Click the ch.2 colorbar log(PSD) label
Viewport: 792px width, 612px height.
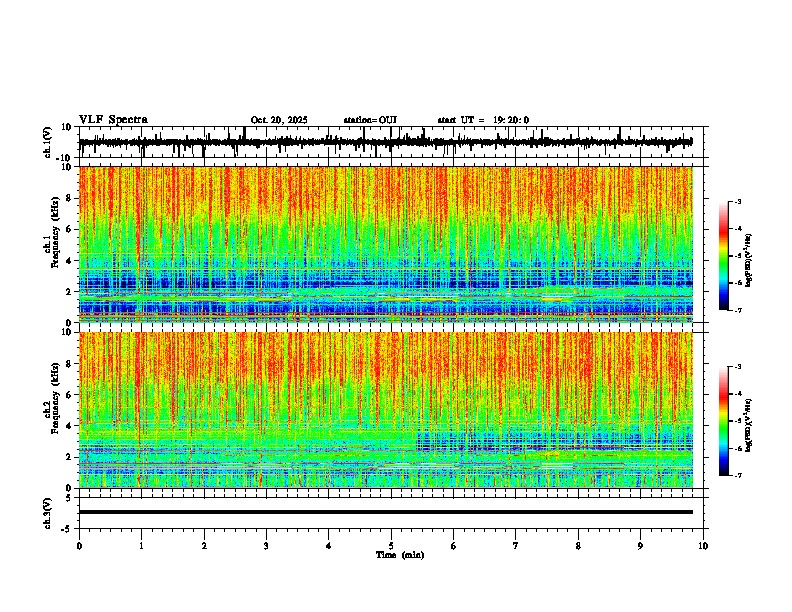748,425
